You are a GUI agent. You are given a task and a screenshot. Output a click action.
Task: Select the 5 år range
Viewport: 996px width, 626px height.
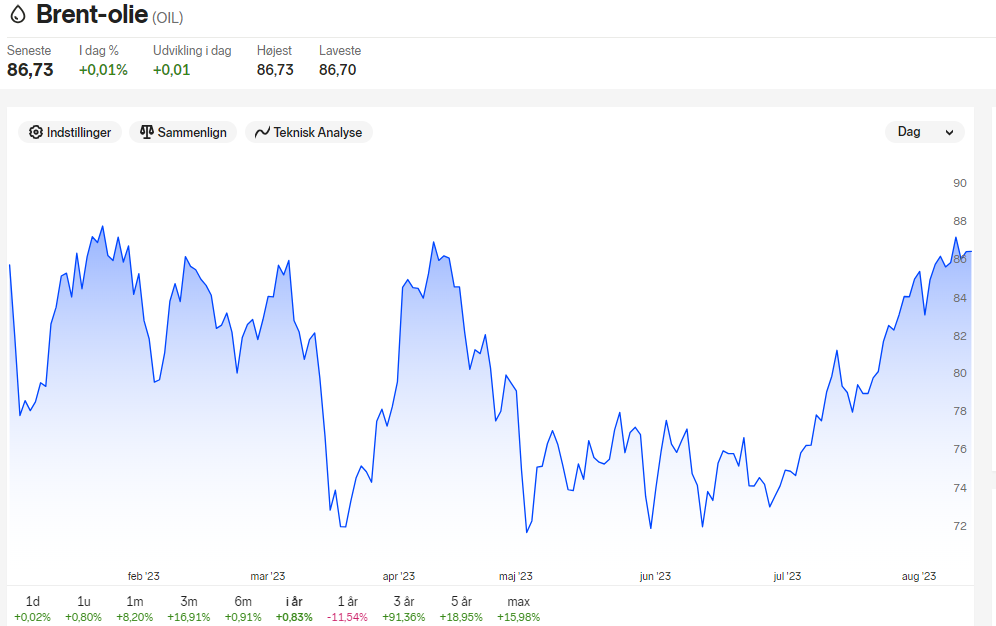(x=461, y=608)
